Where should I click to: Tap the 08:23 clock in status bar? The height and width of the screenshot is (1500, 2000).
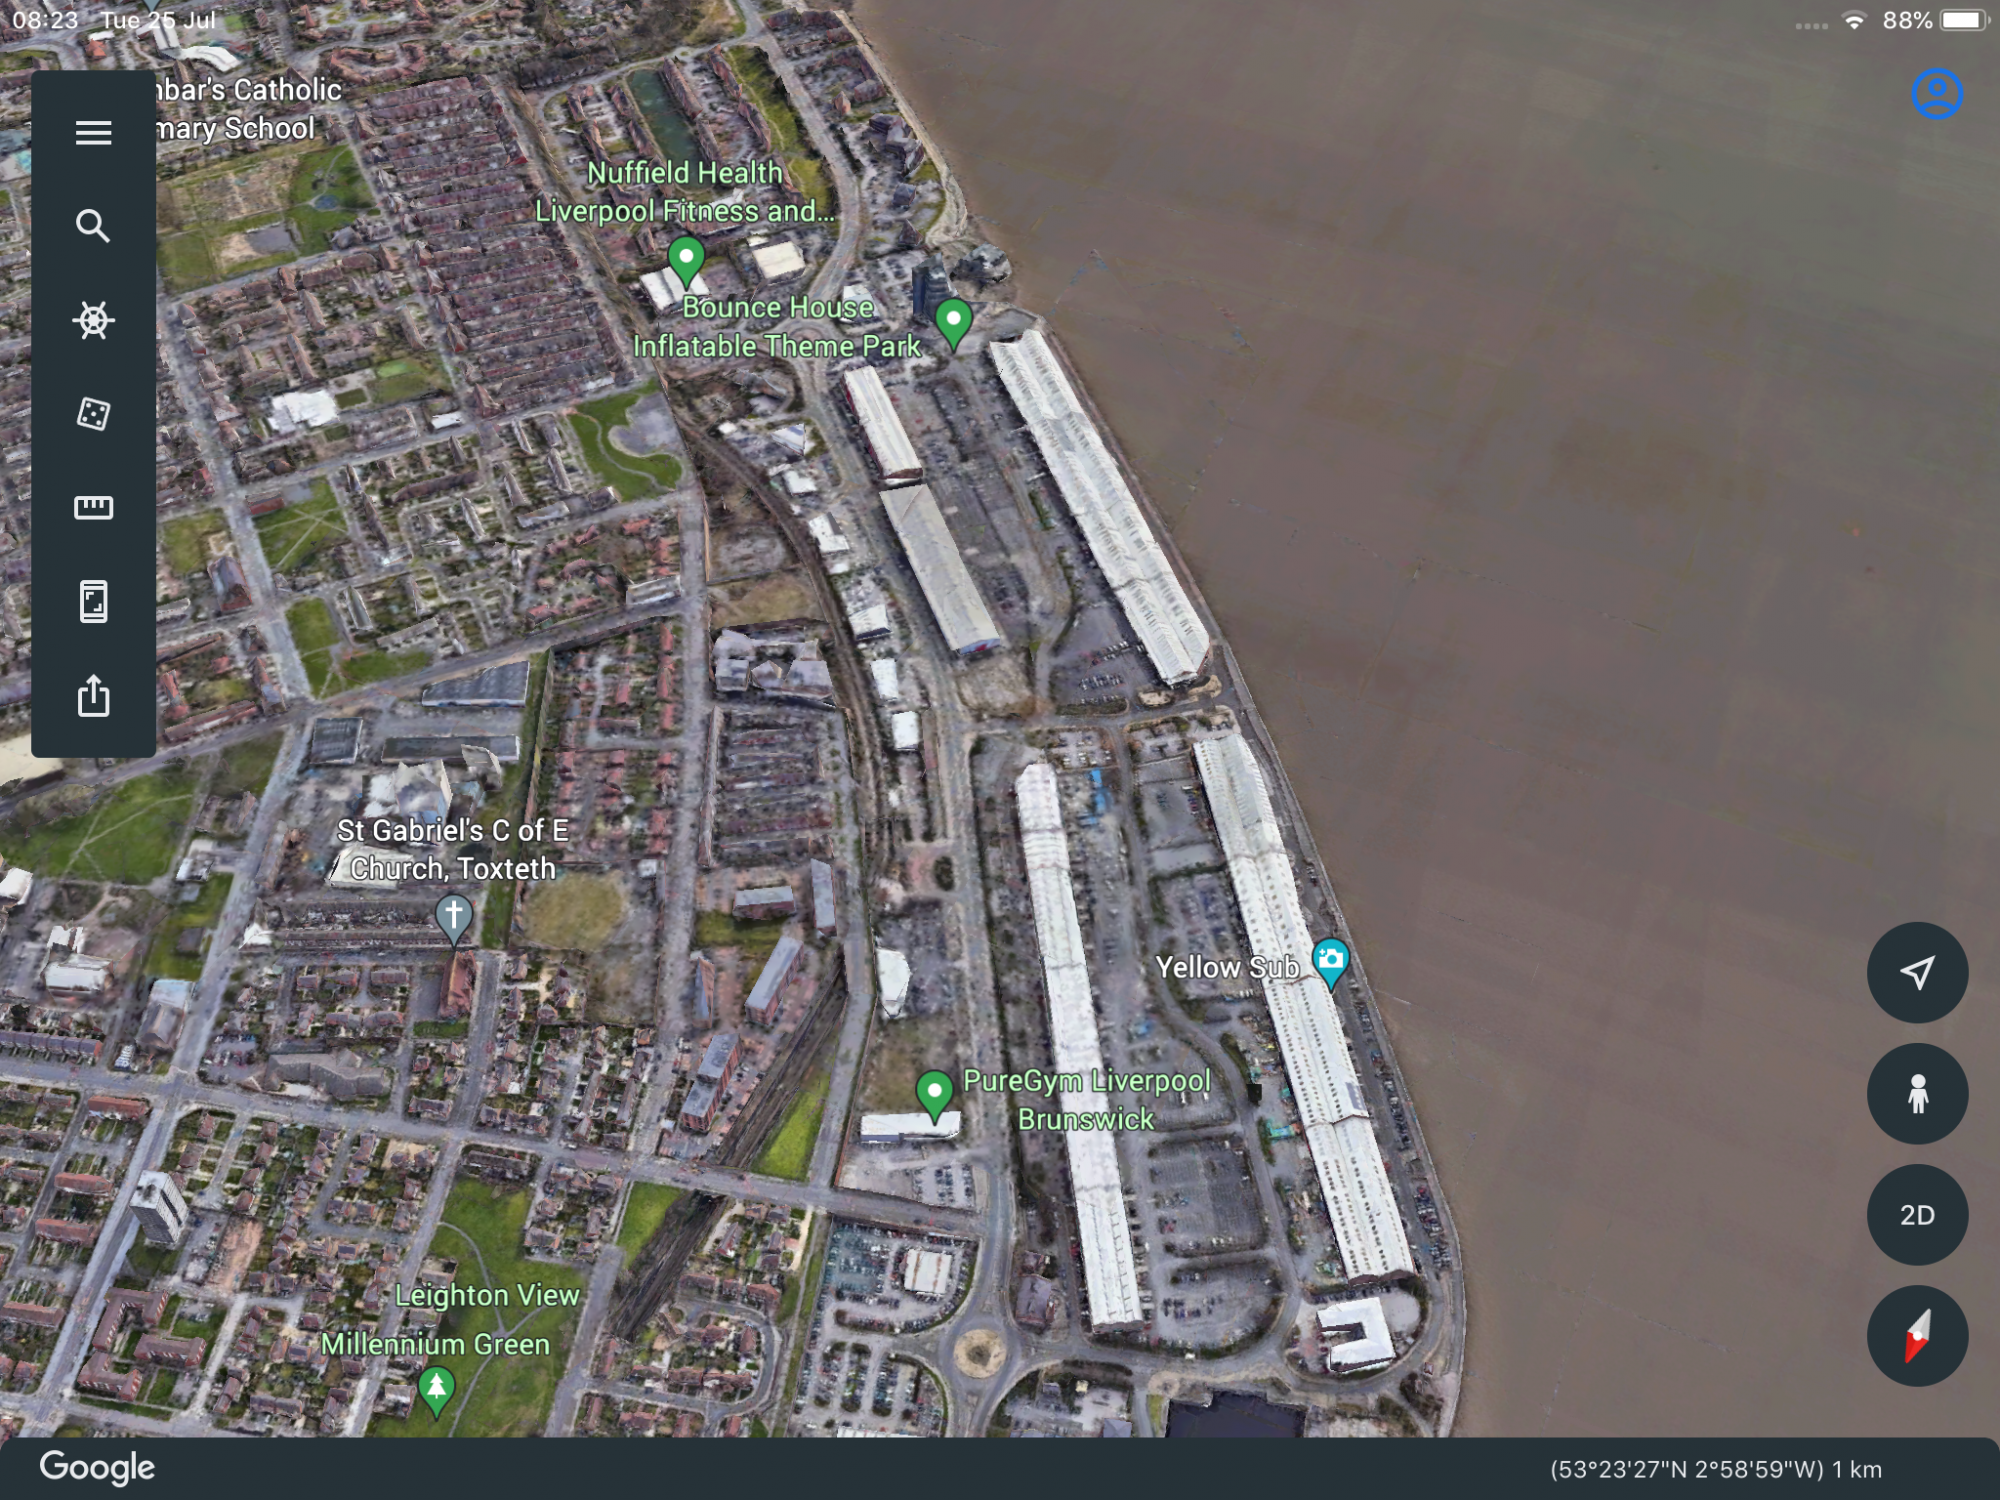pyautogui.click(x=45, y=20)
